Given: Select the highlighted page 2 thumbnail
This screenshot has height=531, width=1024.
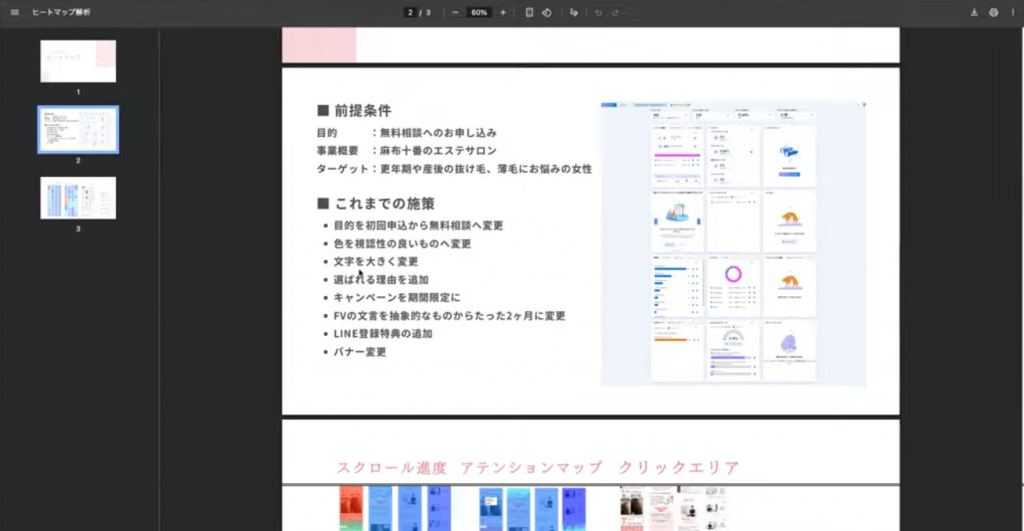Looking at the screenshot, I should [78, 129].
